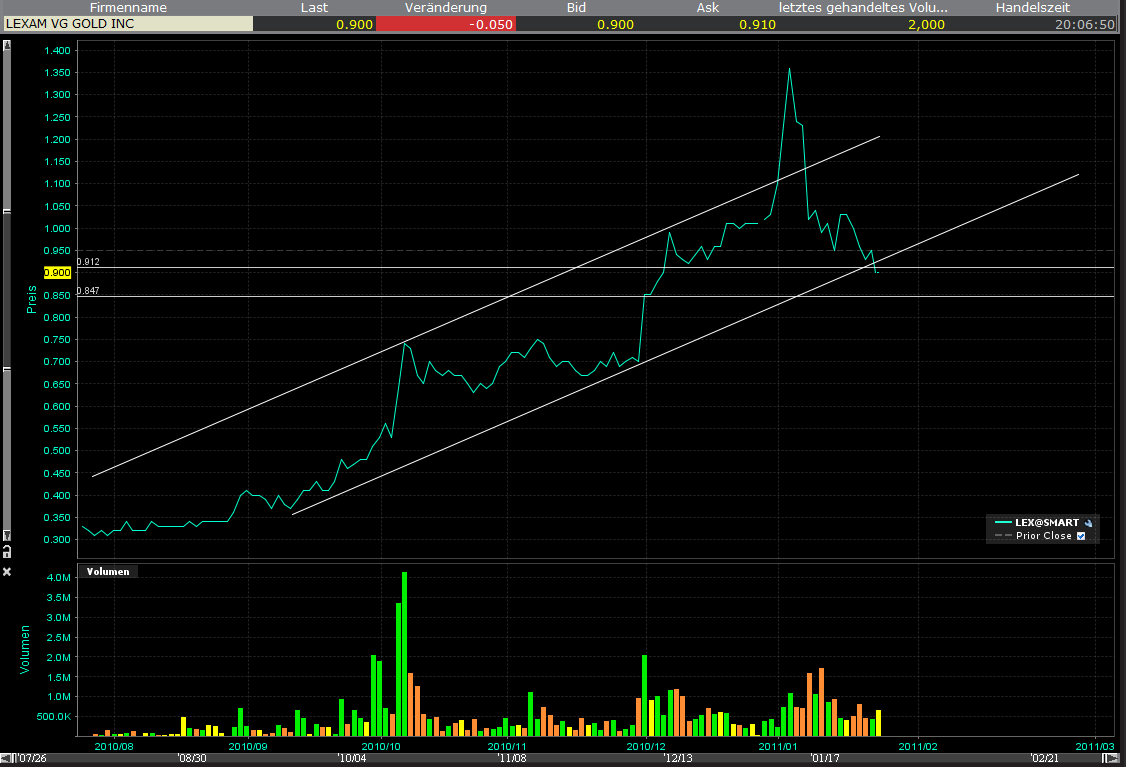Click the Volumen panel title label
Image resolution: width=1126 pixels, height=767 pixels.
pyautogui.click(x=109, y=572)
